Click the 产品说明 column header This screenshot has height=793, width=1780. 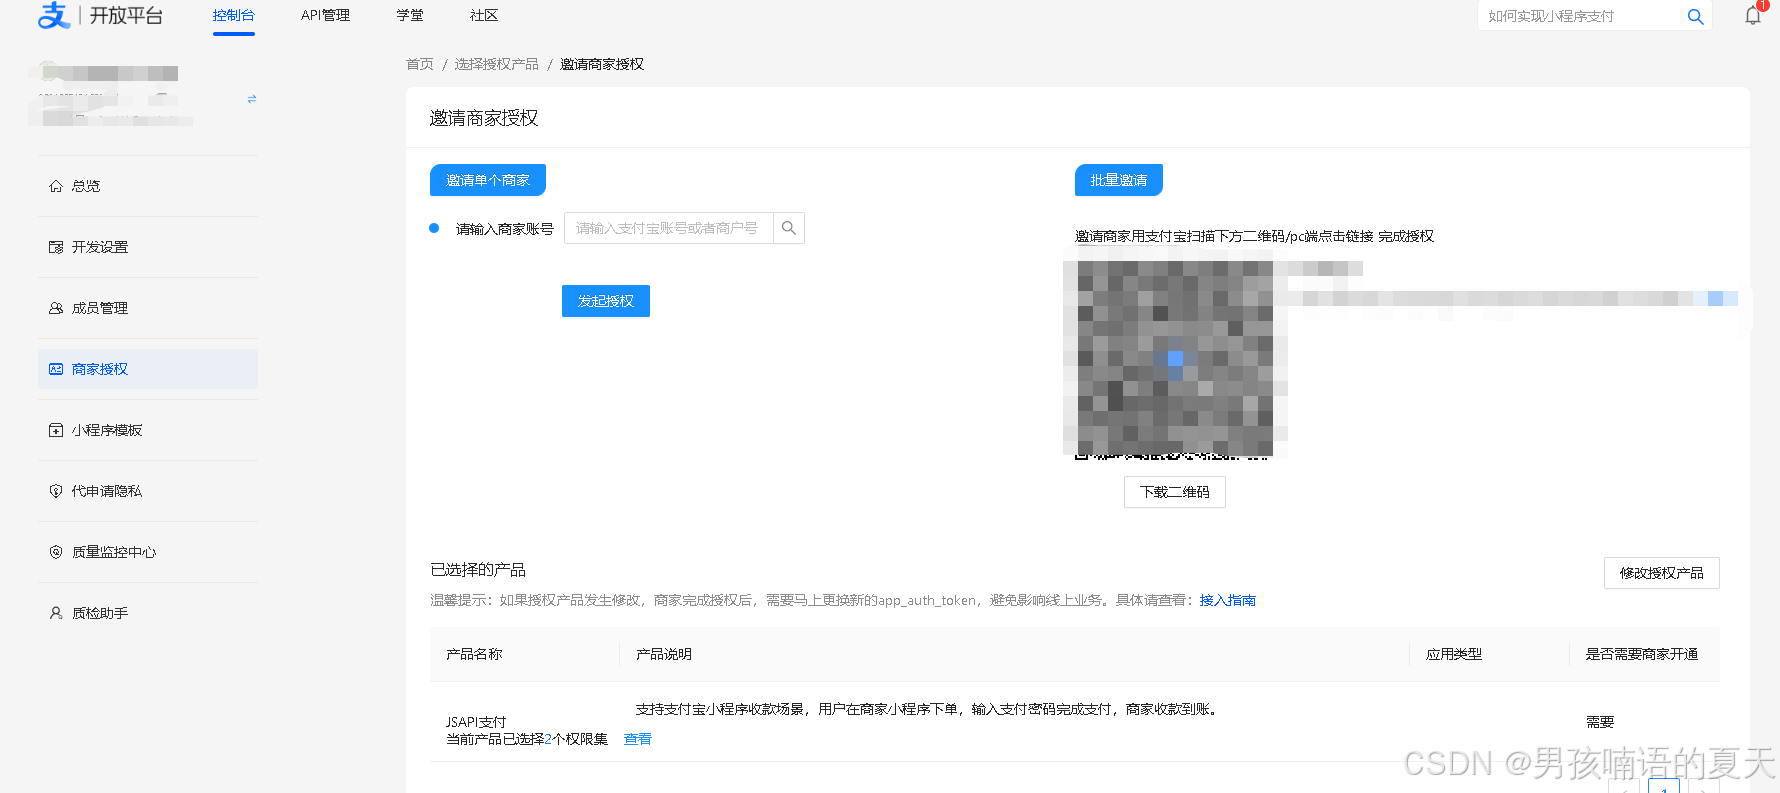[664, 654]
